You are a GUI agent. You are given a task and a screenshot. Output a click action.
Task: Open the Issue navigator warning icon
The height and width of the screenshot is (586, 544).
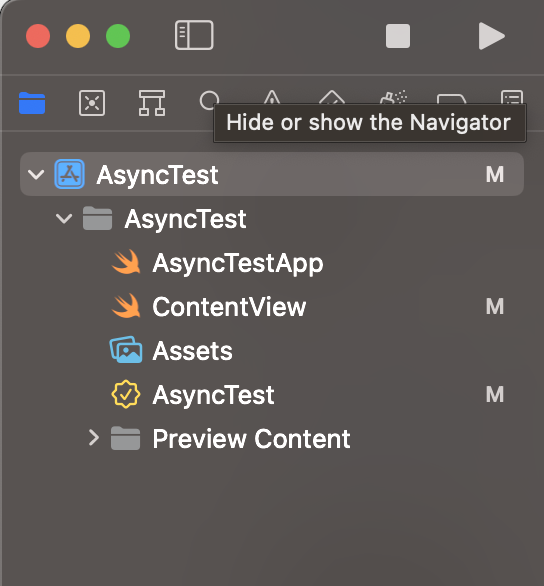tap(272, 97)
